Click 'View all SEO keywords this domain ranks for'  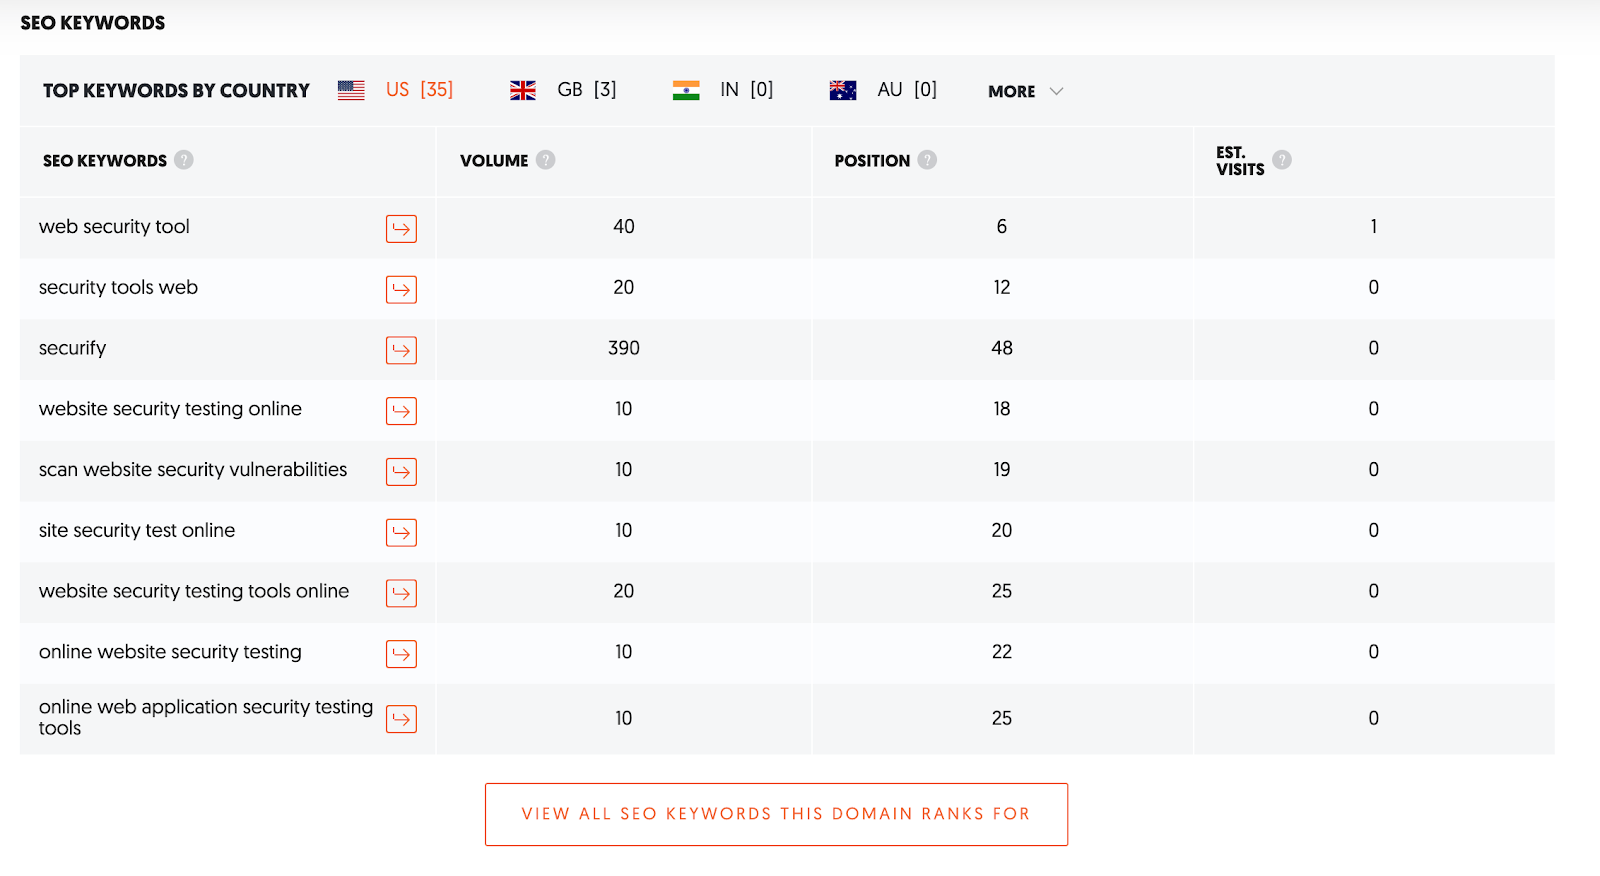(776, 814)
